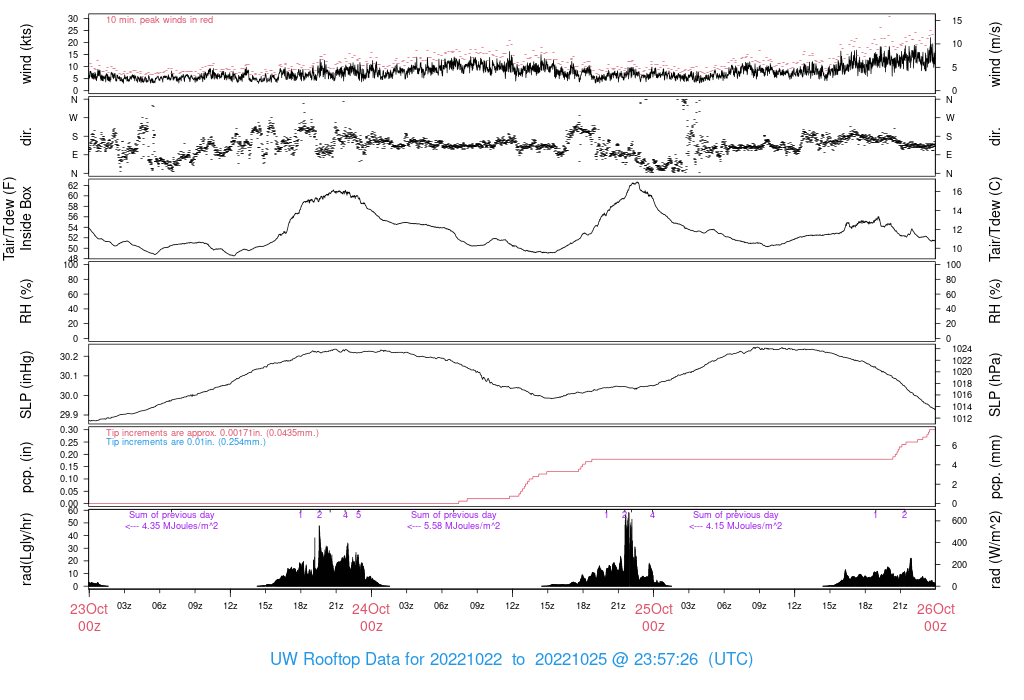Viewport: 1024px width, 700px height.
Task: Click the '10 min. peak winds in red' note
Action: [x=159, y=20]
